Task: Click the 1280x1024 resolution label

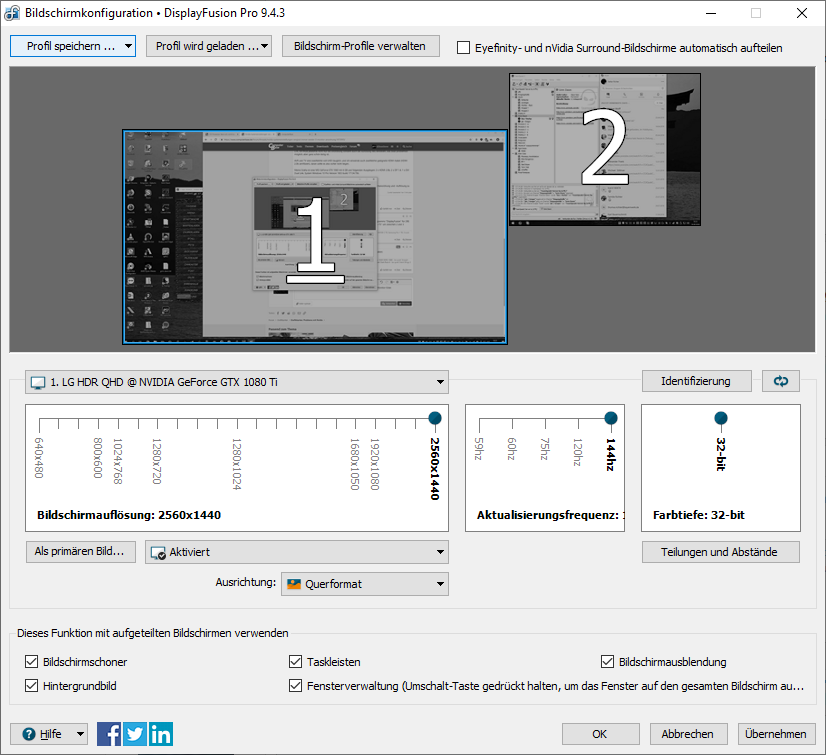Action: 237,464
